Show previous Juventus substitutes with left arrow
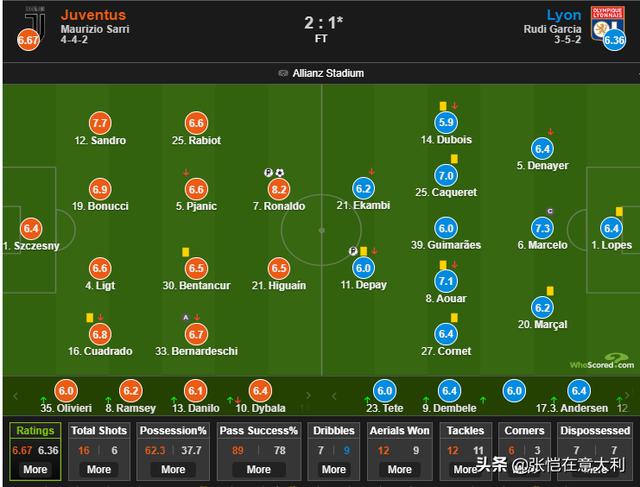Screen dimensions: 640x487 (16, 396)
